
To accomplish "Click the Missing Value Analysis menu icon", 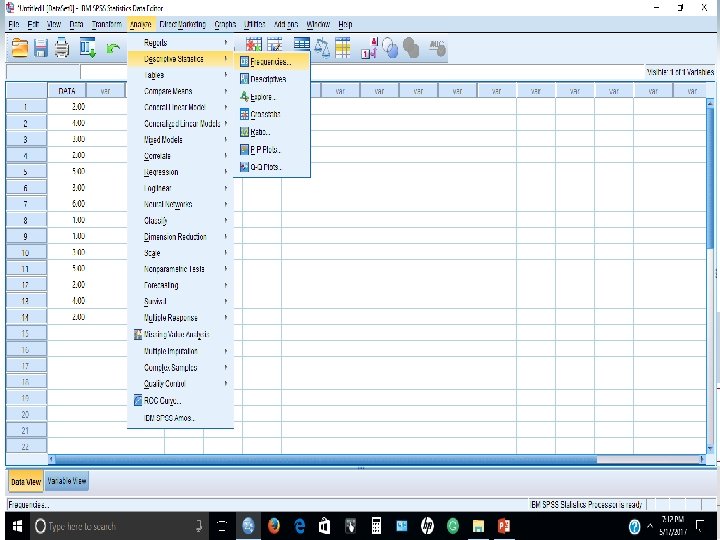I will (138, 334).
